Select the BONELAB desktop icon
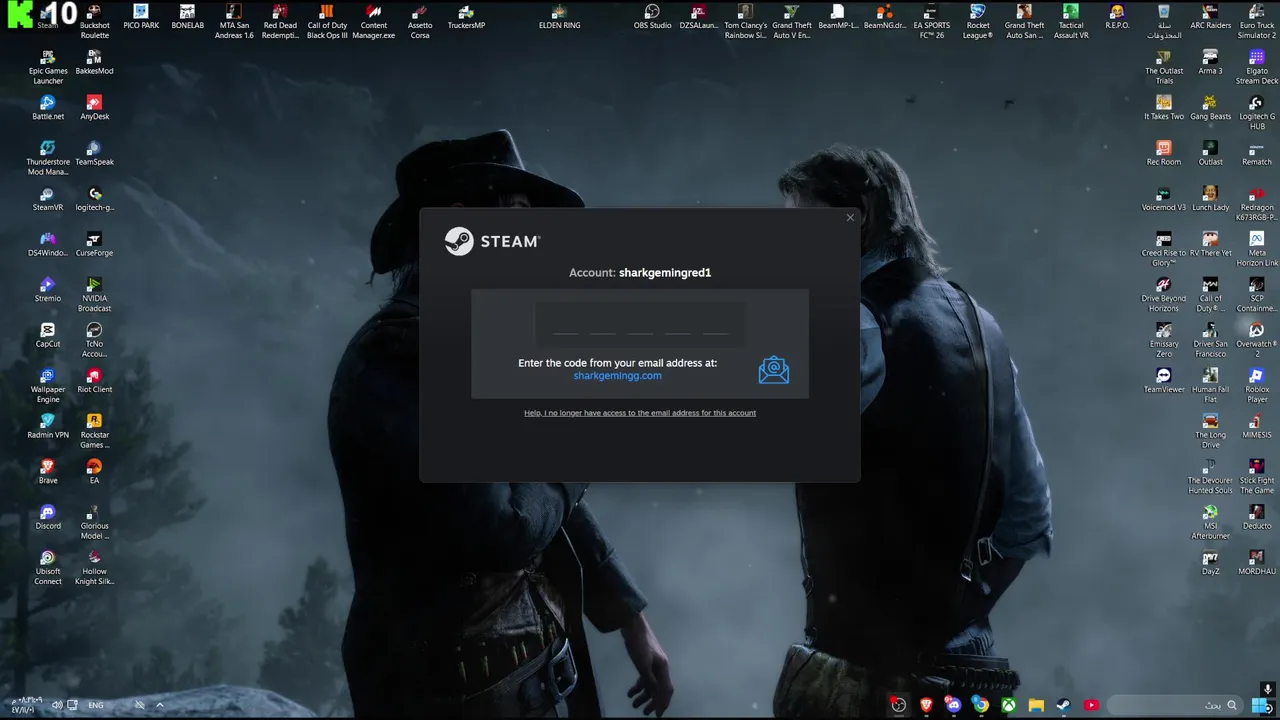The width and height of the screenshot is (1280, 720). pos(187,16)
